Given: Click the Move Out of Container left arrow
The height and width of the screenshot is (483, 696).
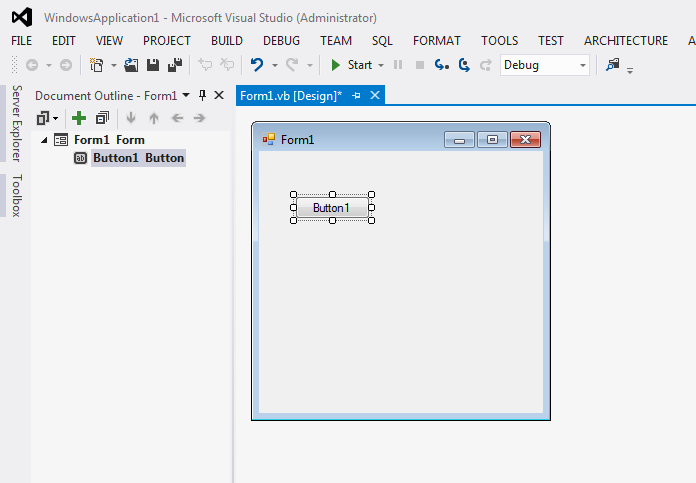Looking at the screenshot, I should pos(177,118).
